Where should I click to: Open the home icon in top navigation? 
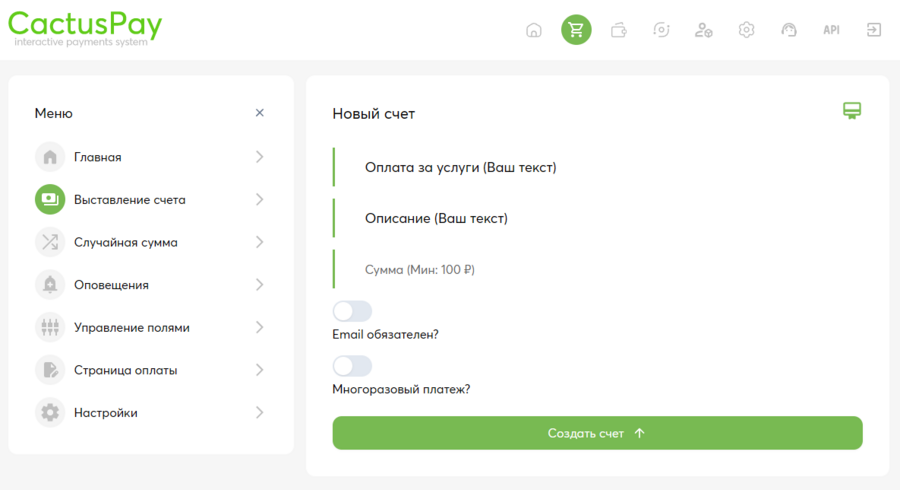click(534, 30)
